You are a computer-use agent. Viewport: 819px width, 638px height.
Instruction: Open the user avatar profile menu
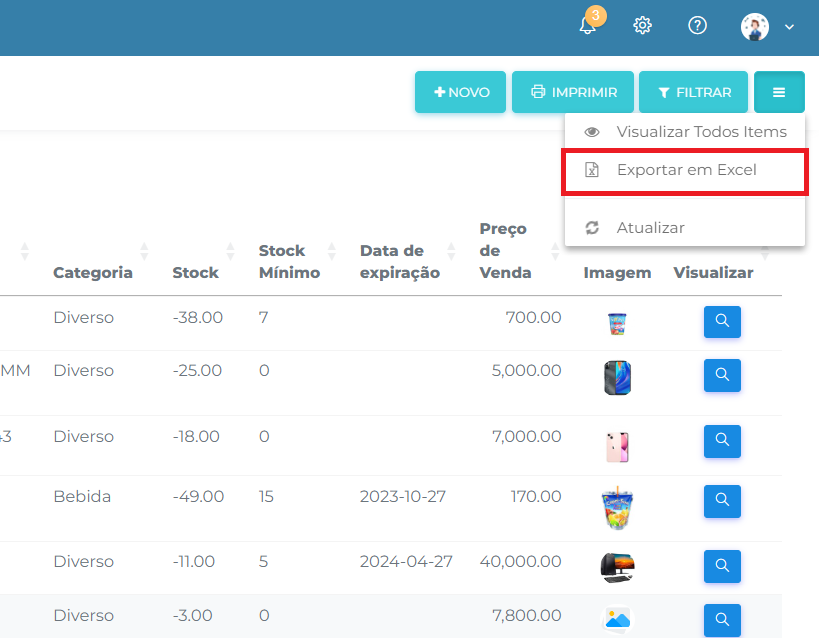767,27
